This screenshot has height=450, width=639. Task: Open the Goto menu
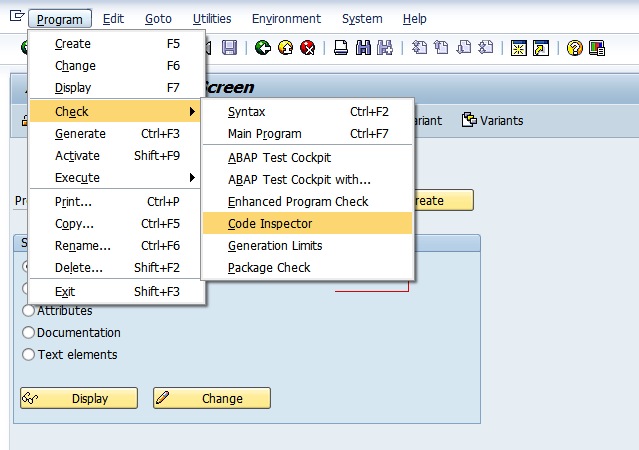point(158,19)
